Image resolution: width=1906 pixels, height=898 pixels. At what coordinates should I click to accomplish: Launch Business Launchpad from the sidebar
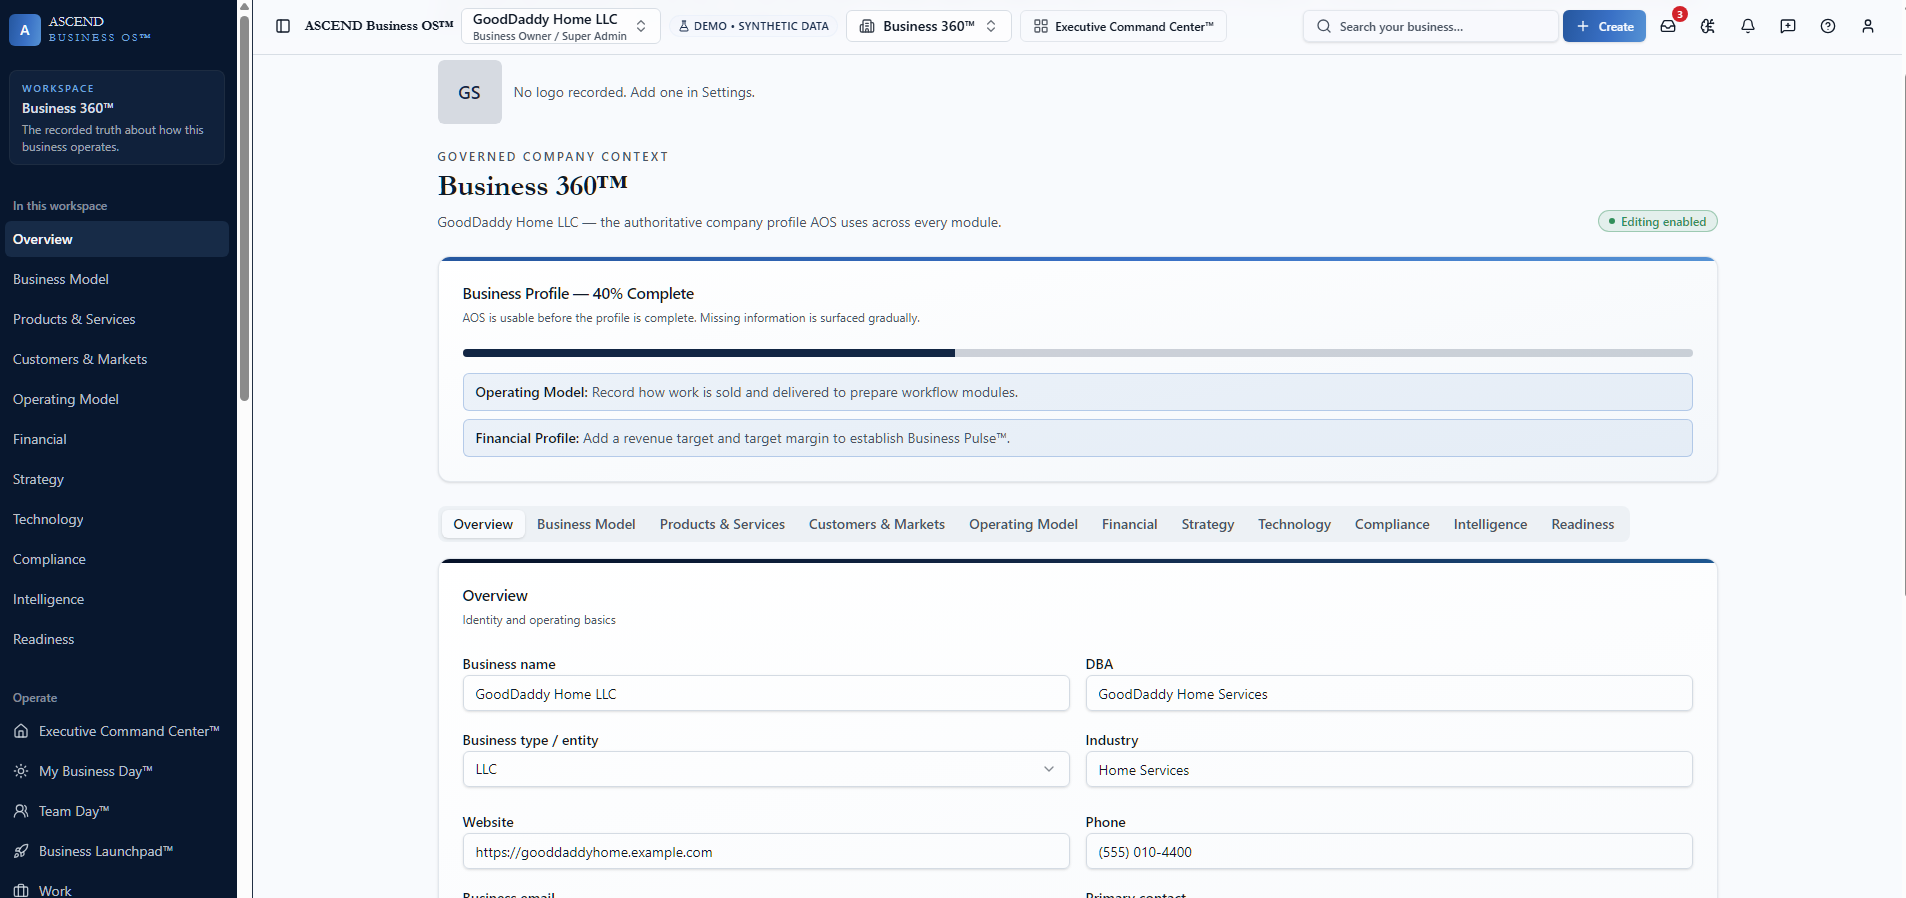click(116, 851)
